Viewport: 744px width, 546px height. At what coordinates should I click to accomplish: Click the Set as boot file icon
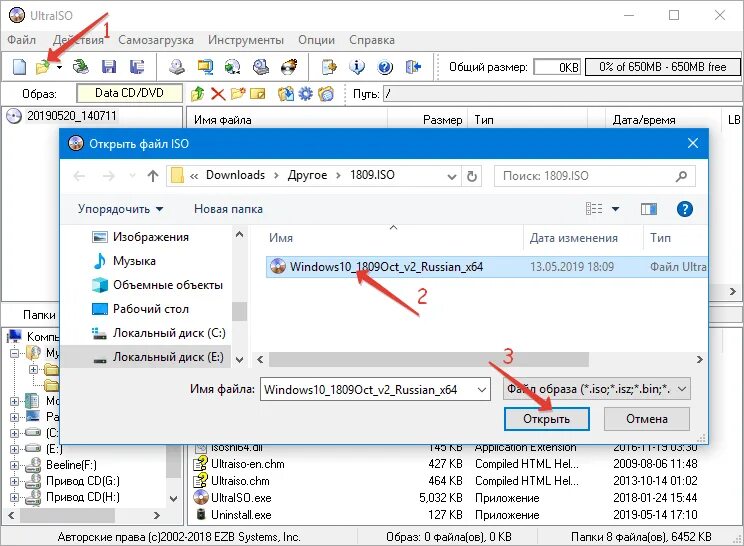point(326,94)
